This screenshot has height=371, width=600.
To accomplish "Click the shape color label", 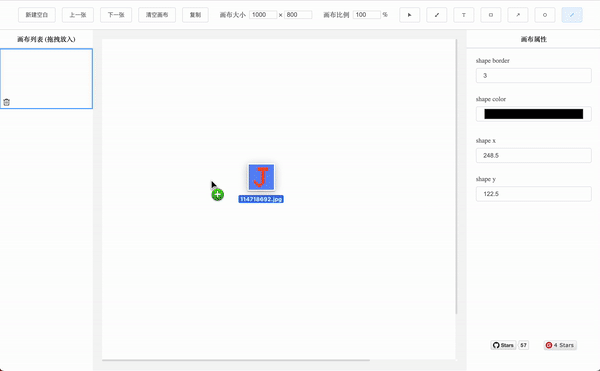I will pyautogui.click(x=491, y=99).
